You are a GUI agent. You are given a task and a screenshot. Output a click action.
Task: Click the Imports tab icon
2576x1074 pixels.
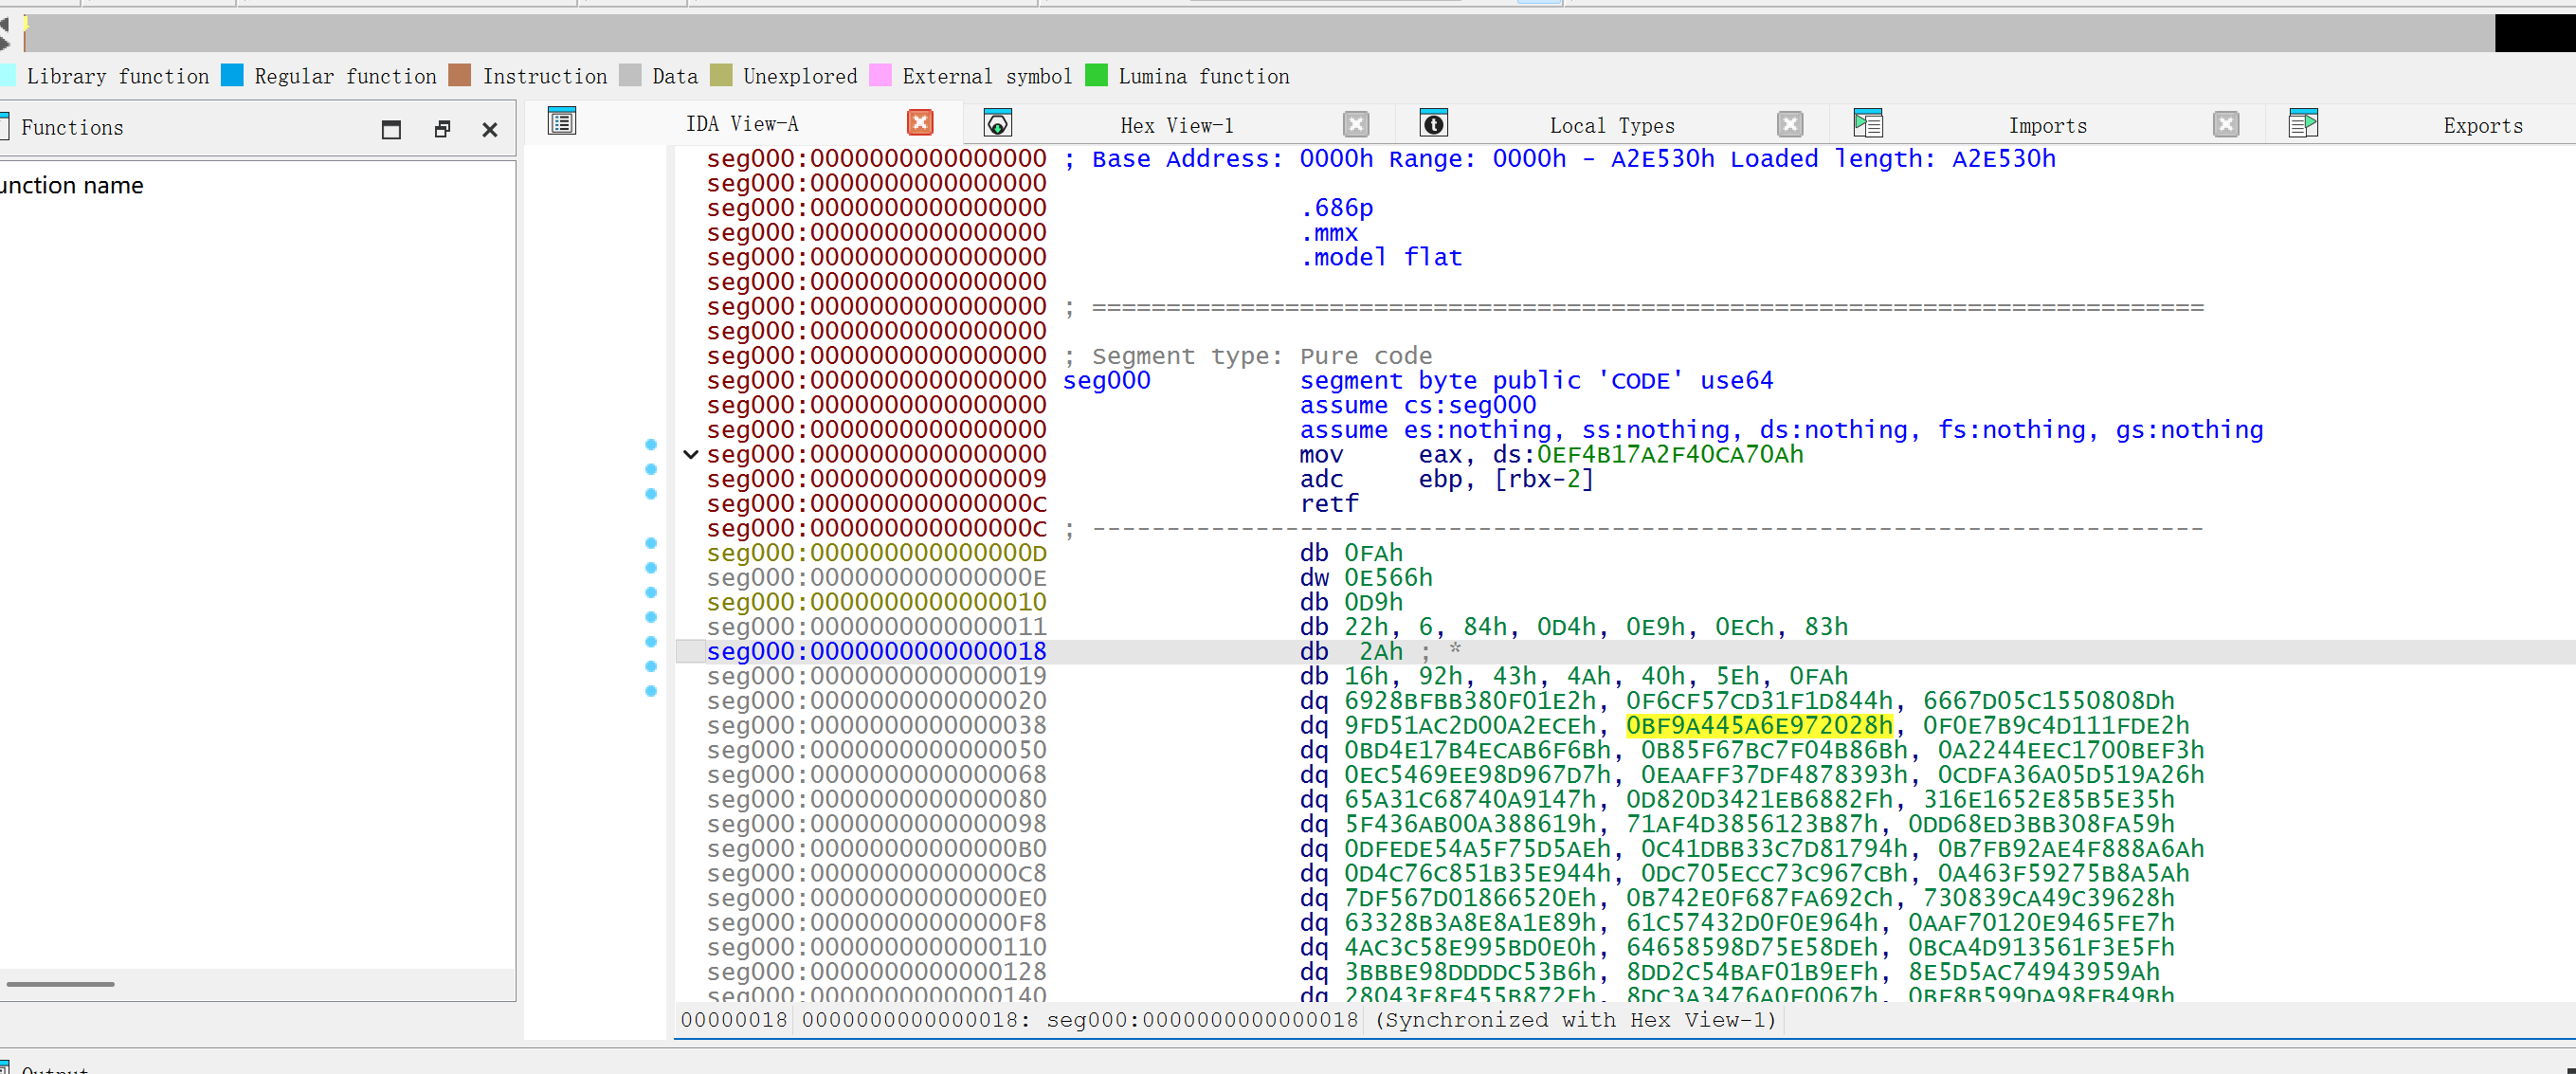pos(1867,124)
